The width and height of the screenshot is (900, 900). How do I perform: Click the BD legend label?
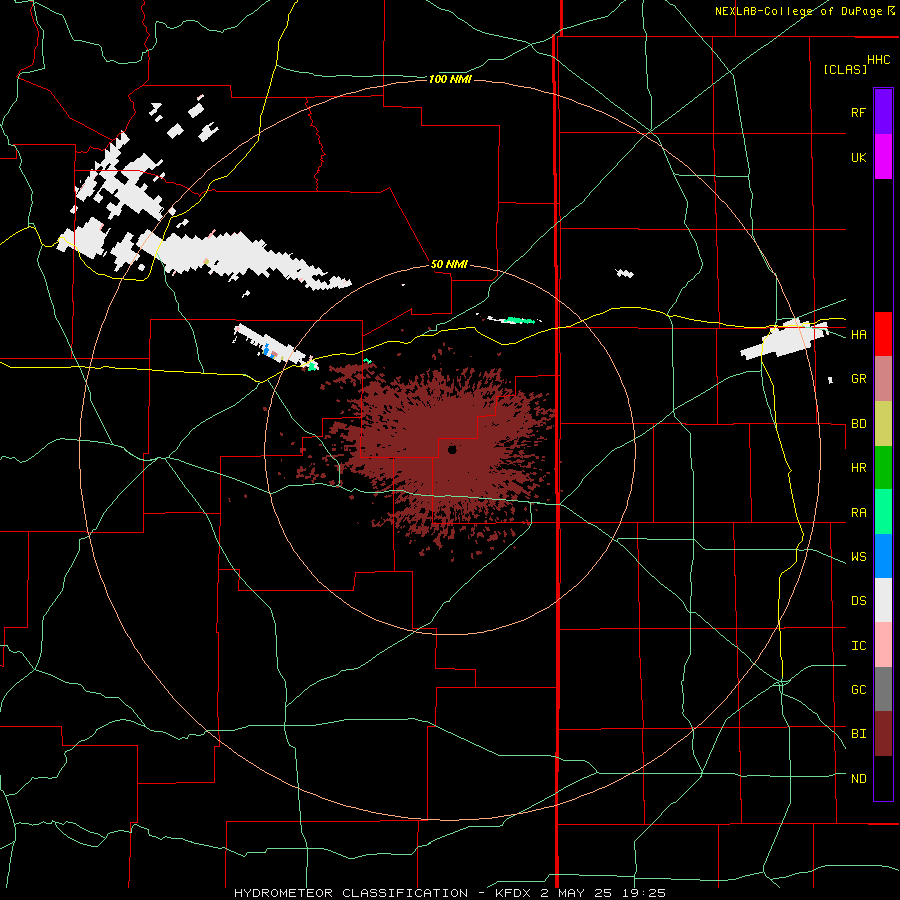click(858, 424)
